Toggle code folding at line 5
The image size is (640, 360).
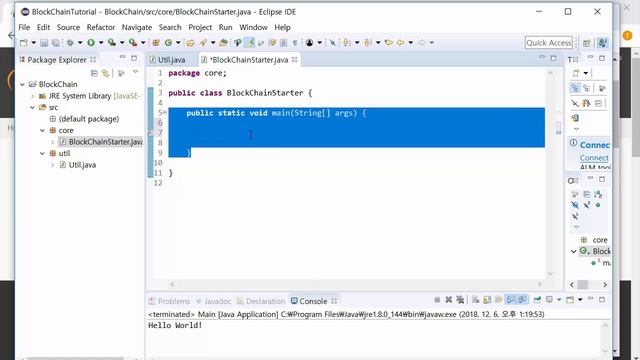pyautogui.click(x=164, y=112)
